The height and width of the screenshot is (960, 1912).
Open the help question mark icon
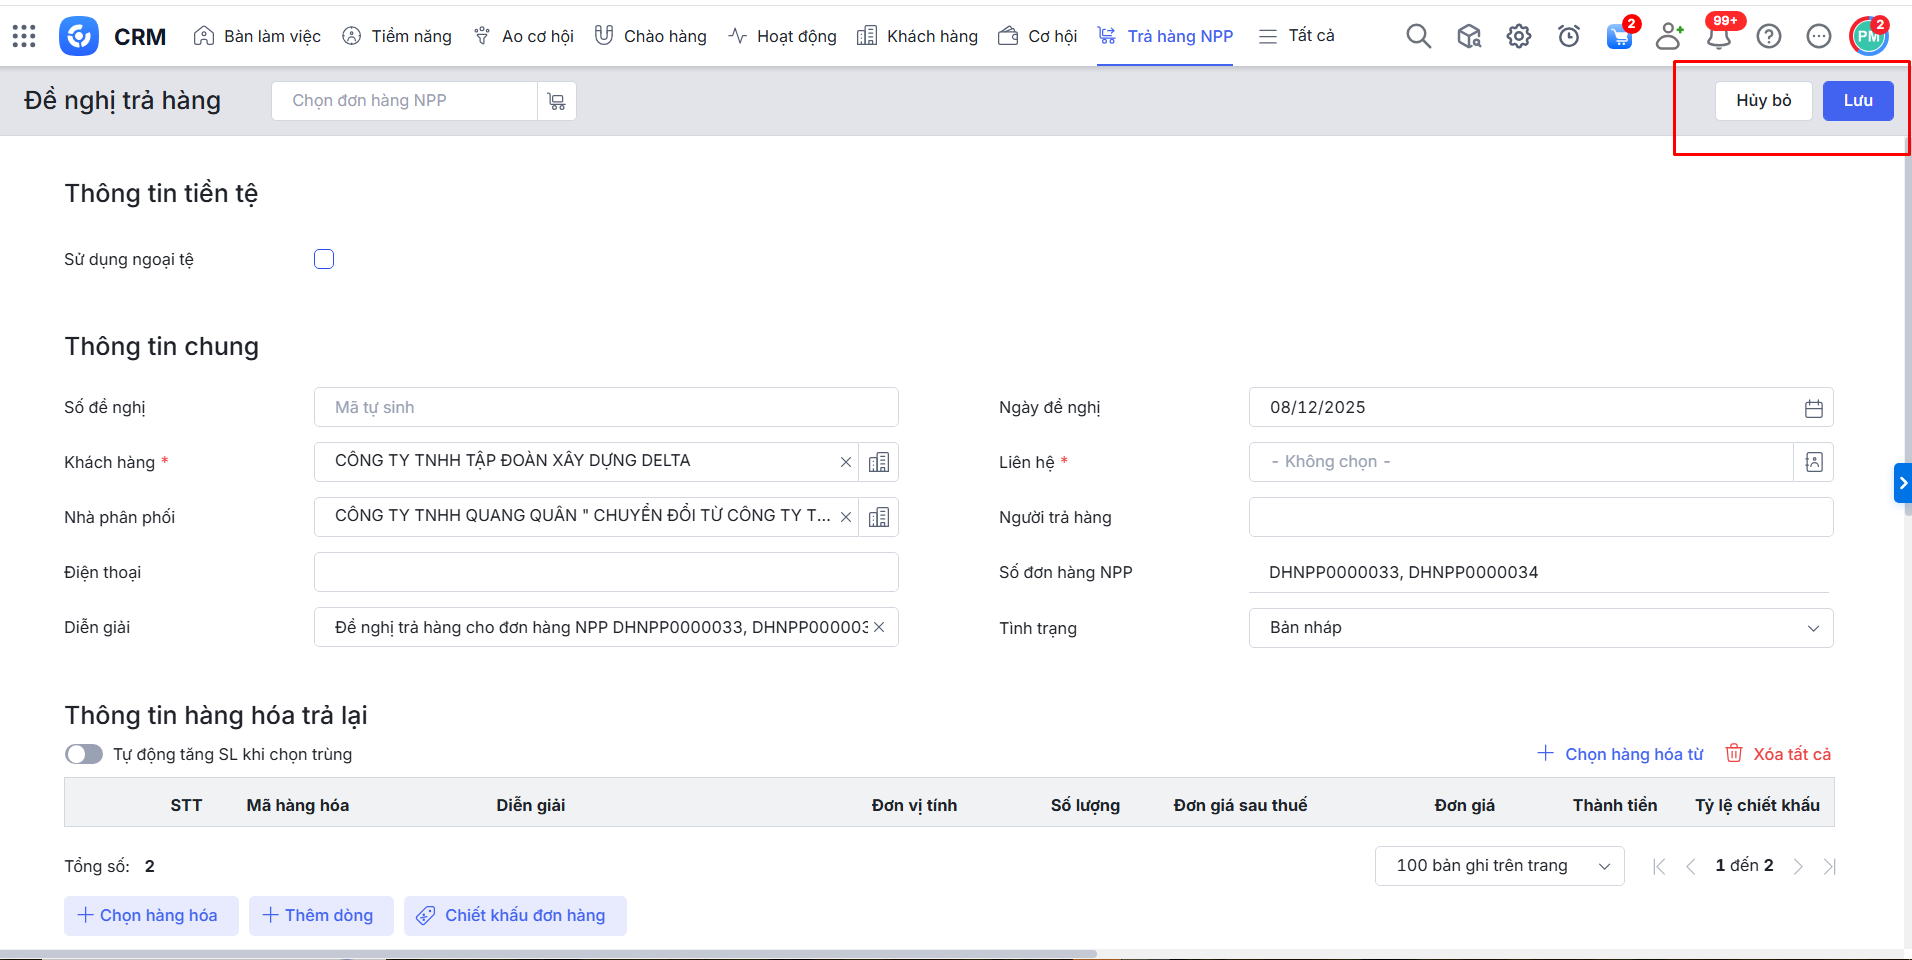point(1768,37)
